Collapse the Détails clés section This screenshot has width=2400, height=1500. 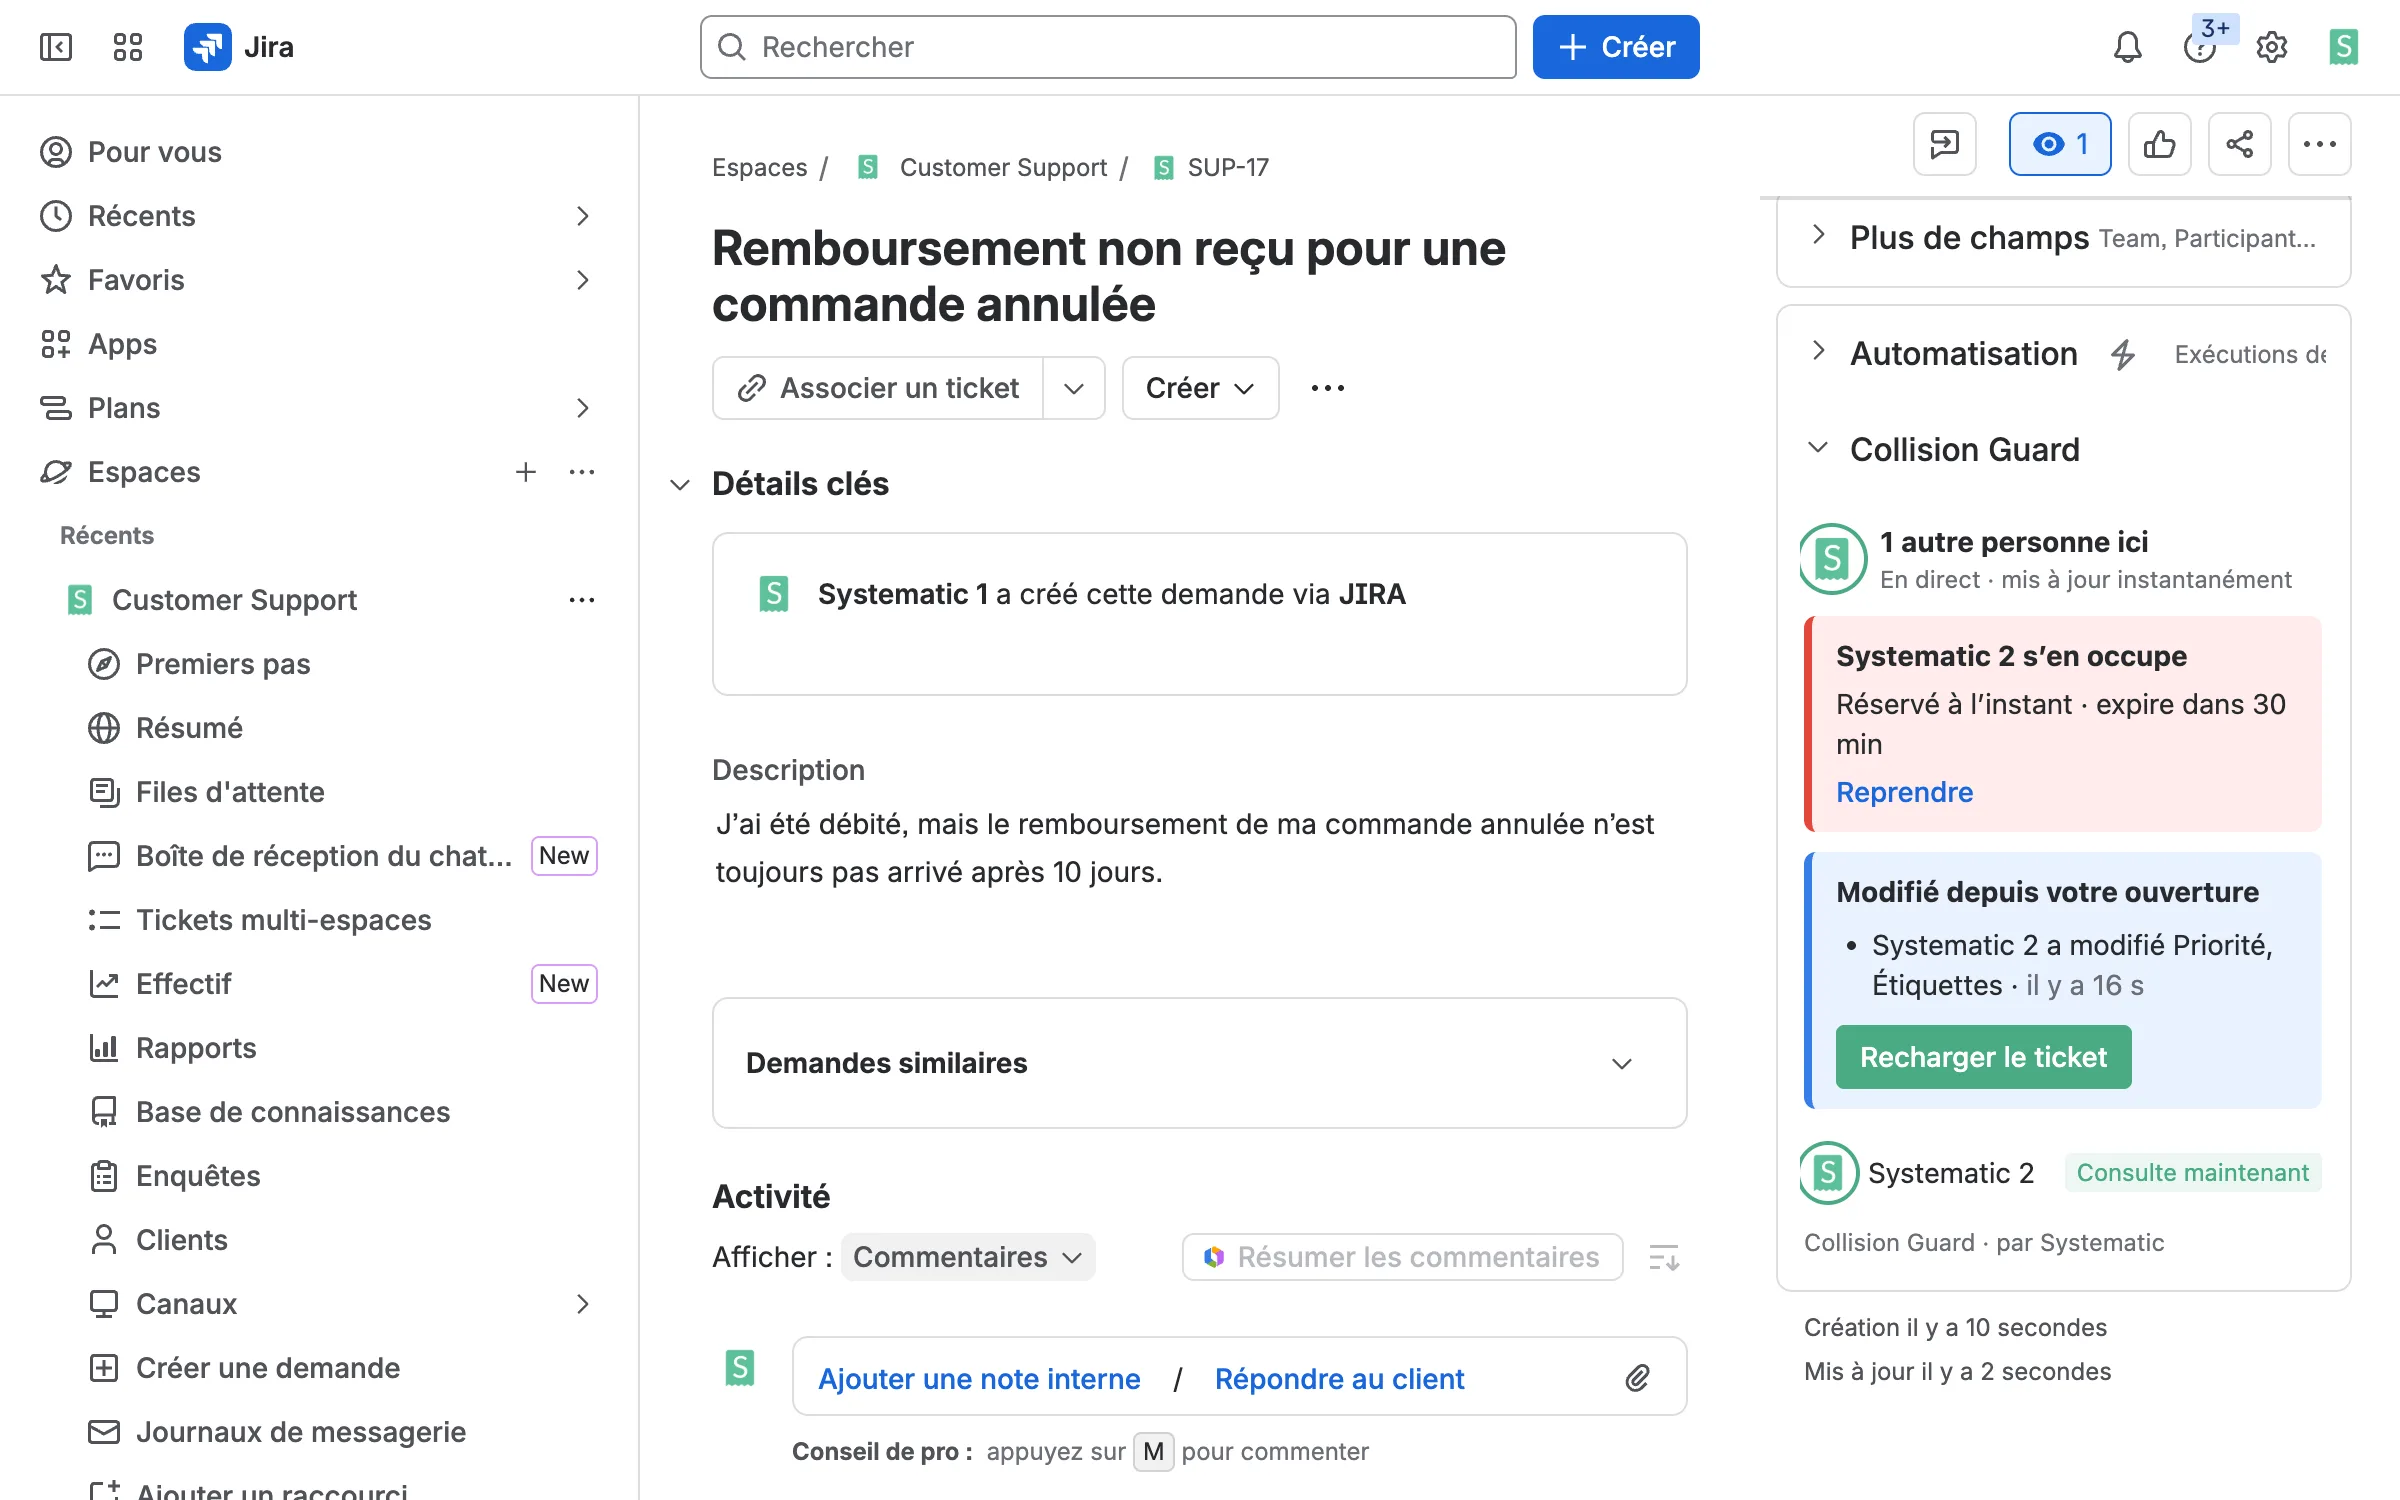coord(680,485)
